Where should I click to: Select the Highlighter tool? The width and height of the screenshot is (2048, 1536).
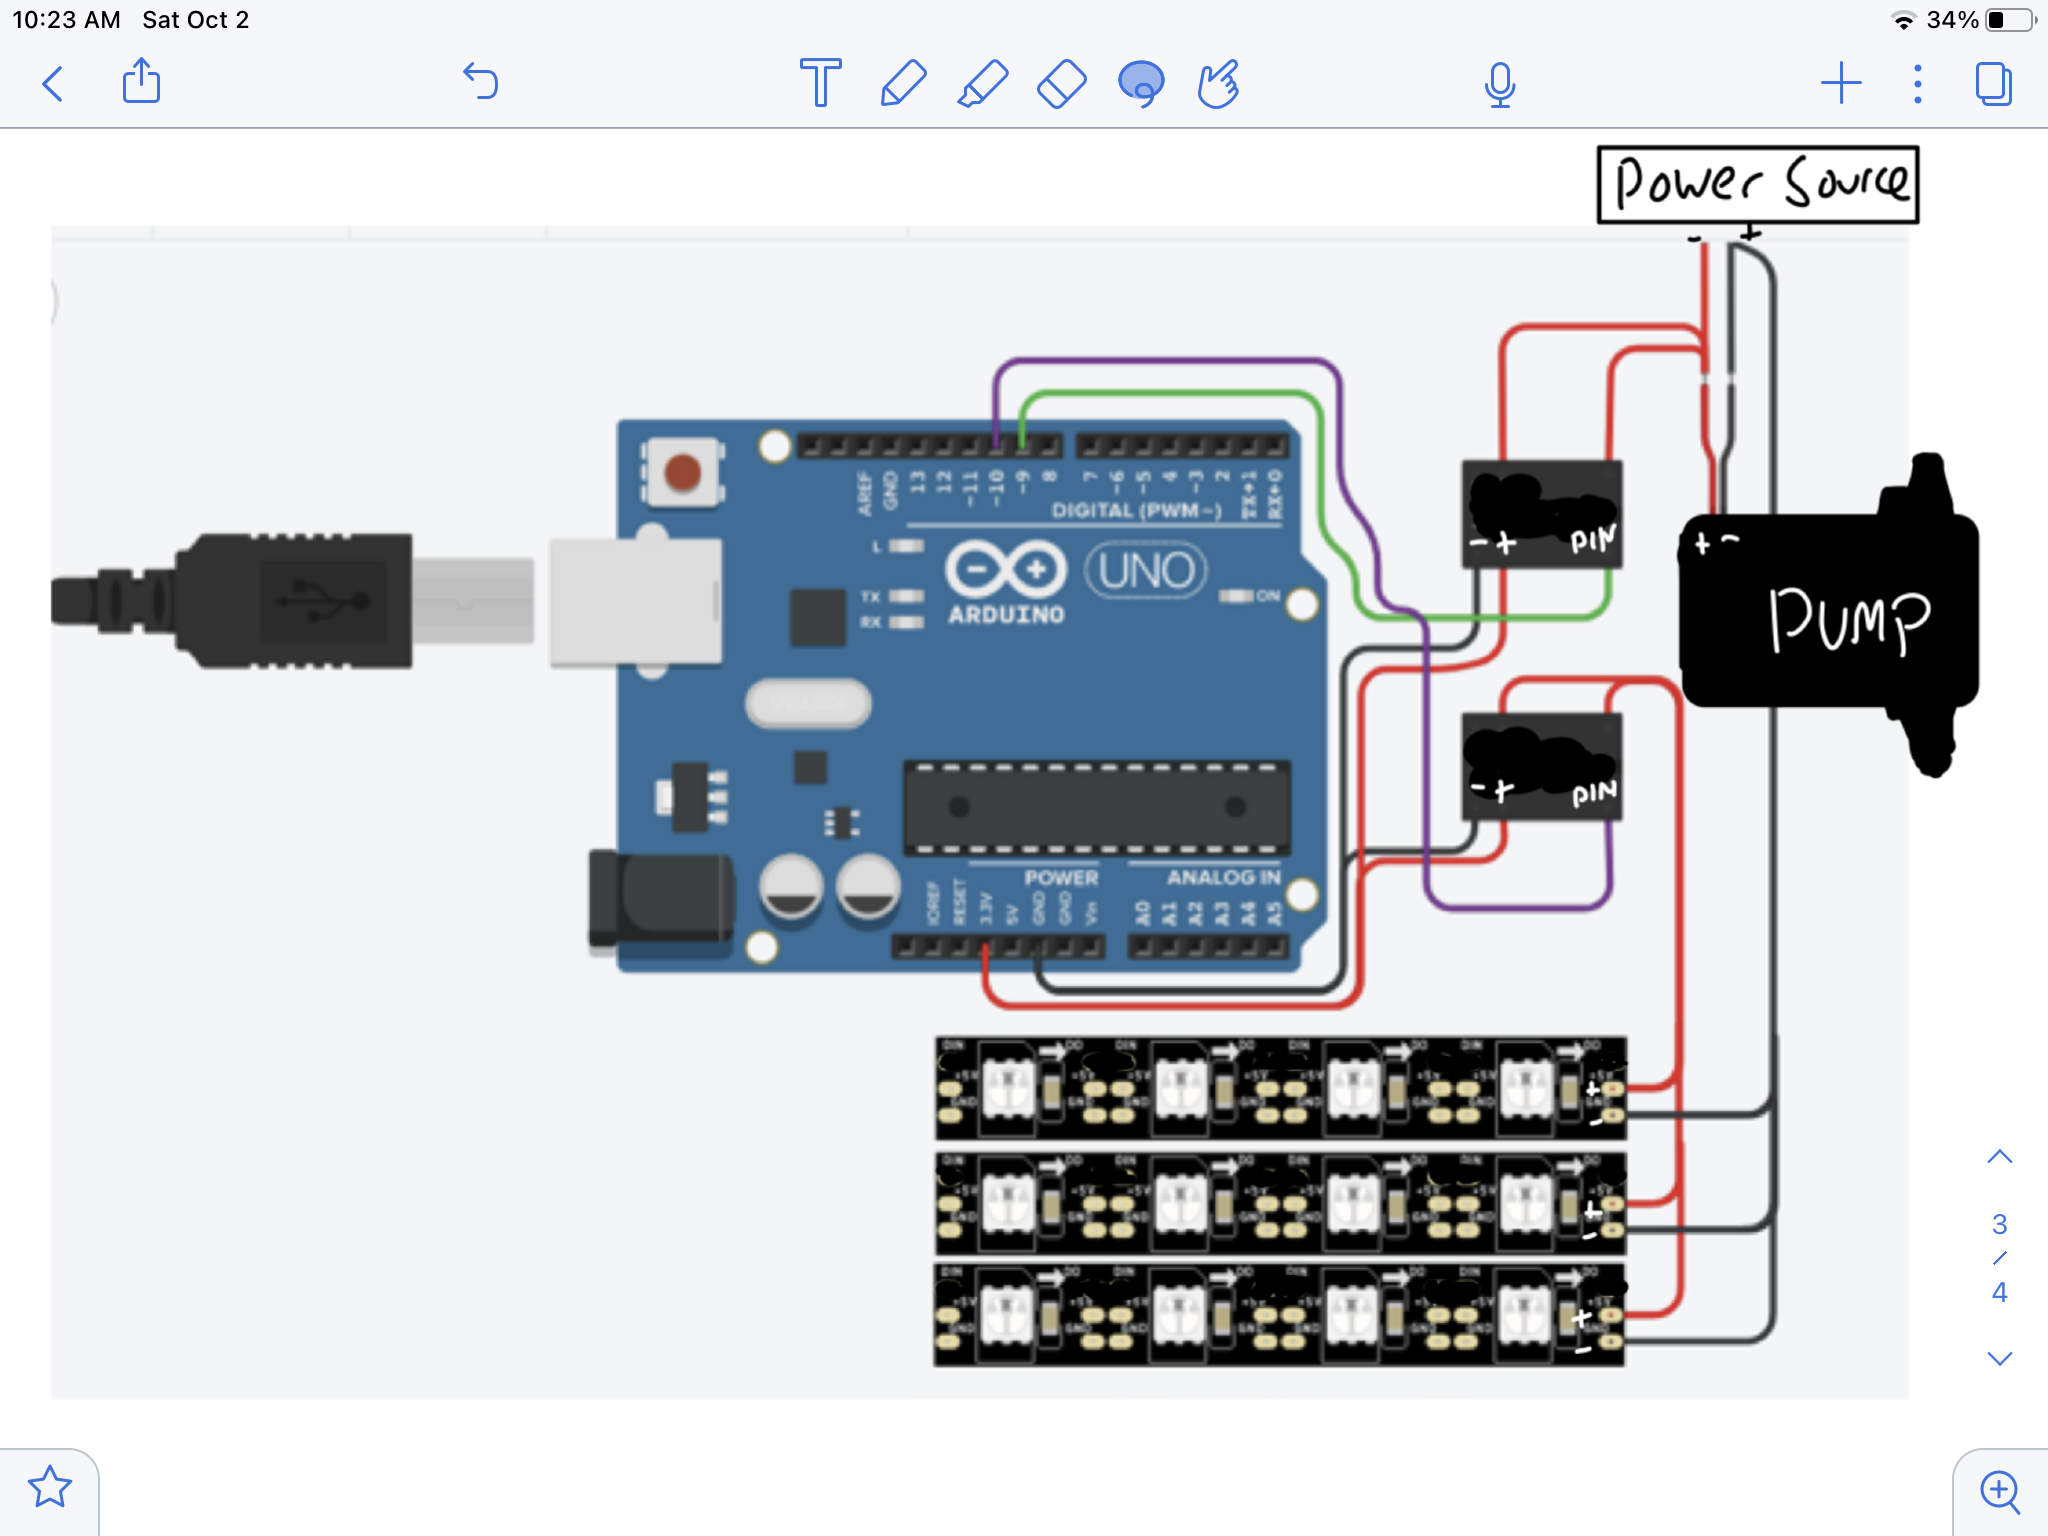pos(982,83)
